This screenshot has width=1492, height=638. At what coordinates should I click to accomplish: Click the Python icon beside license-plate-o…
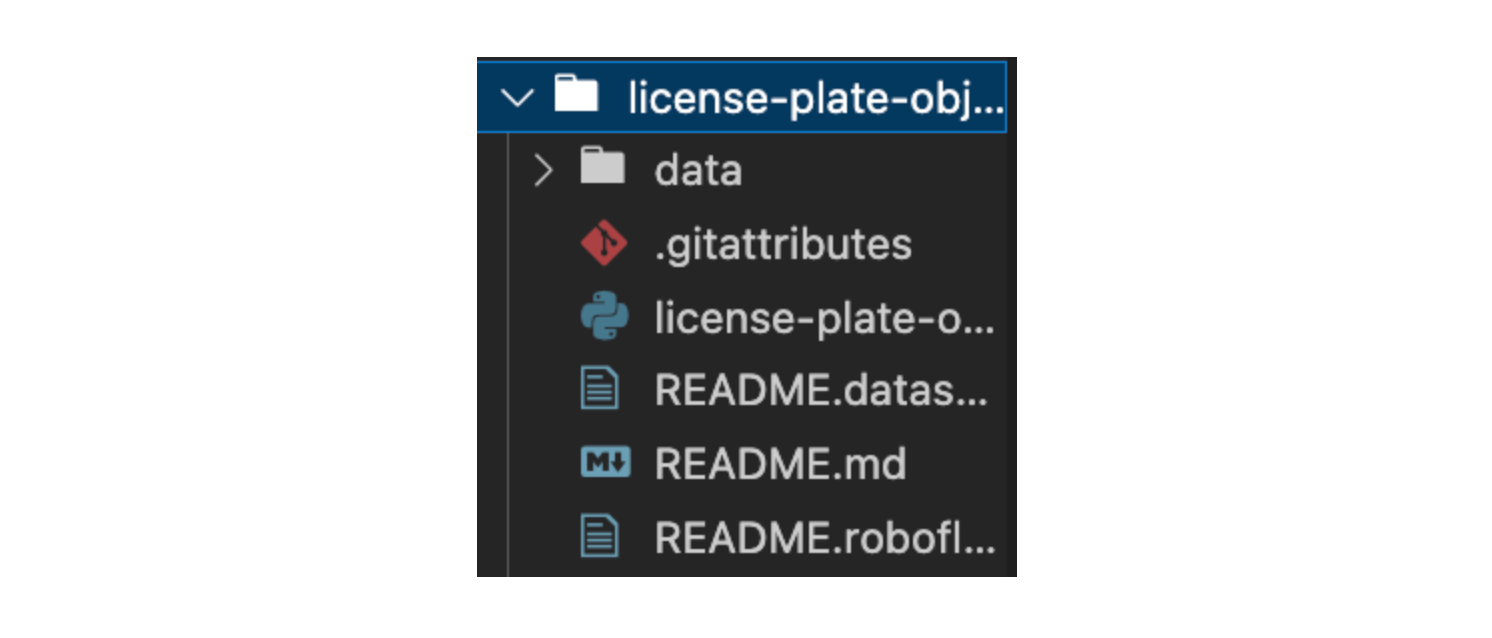click(604, 319)
